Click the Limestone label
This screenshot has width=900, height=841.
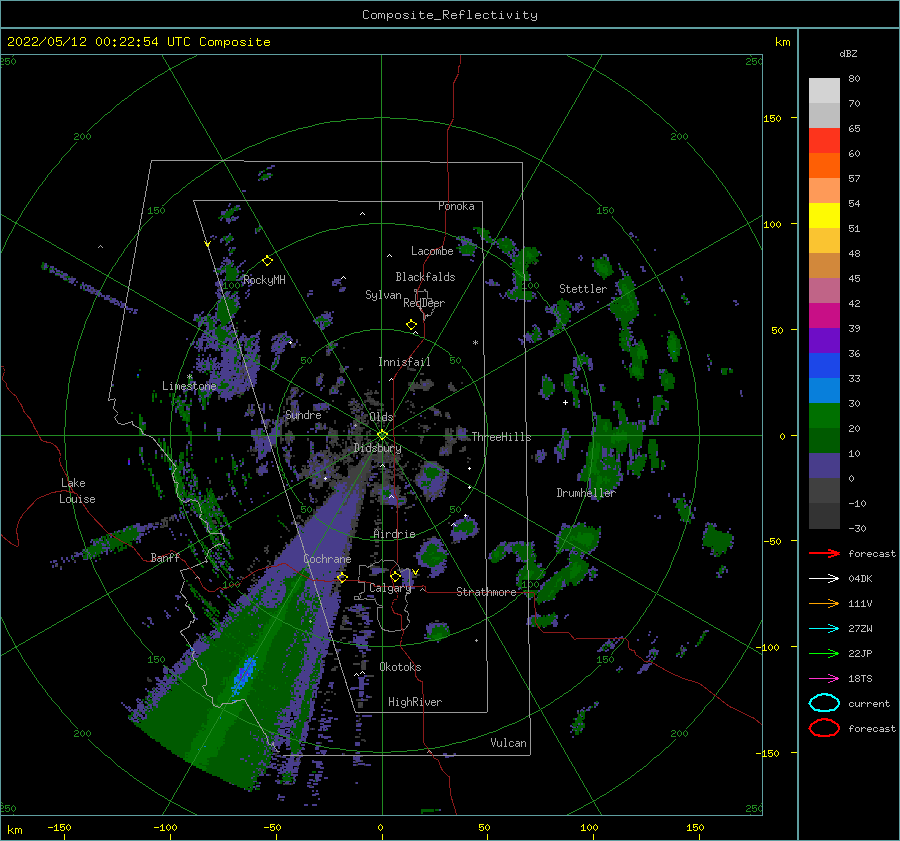point(189,386)
